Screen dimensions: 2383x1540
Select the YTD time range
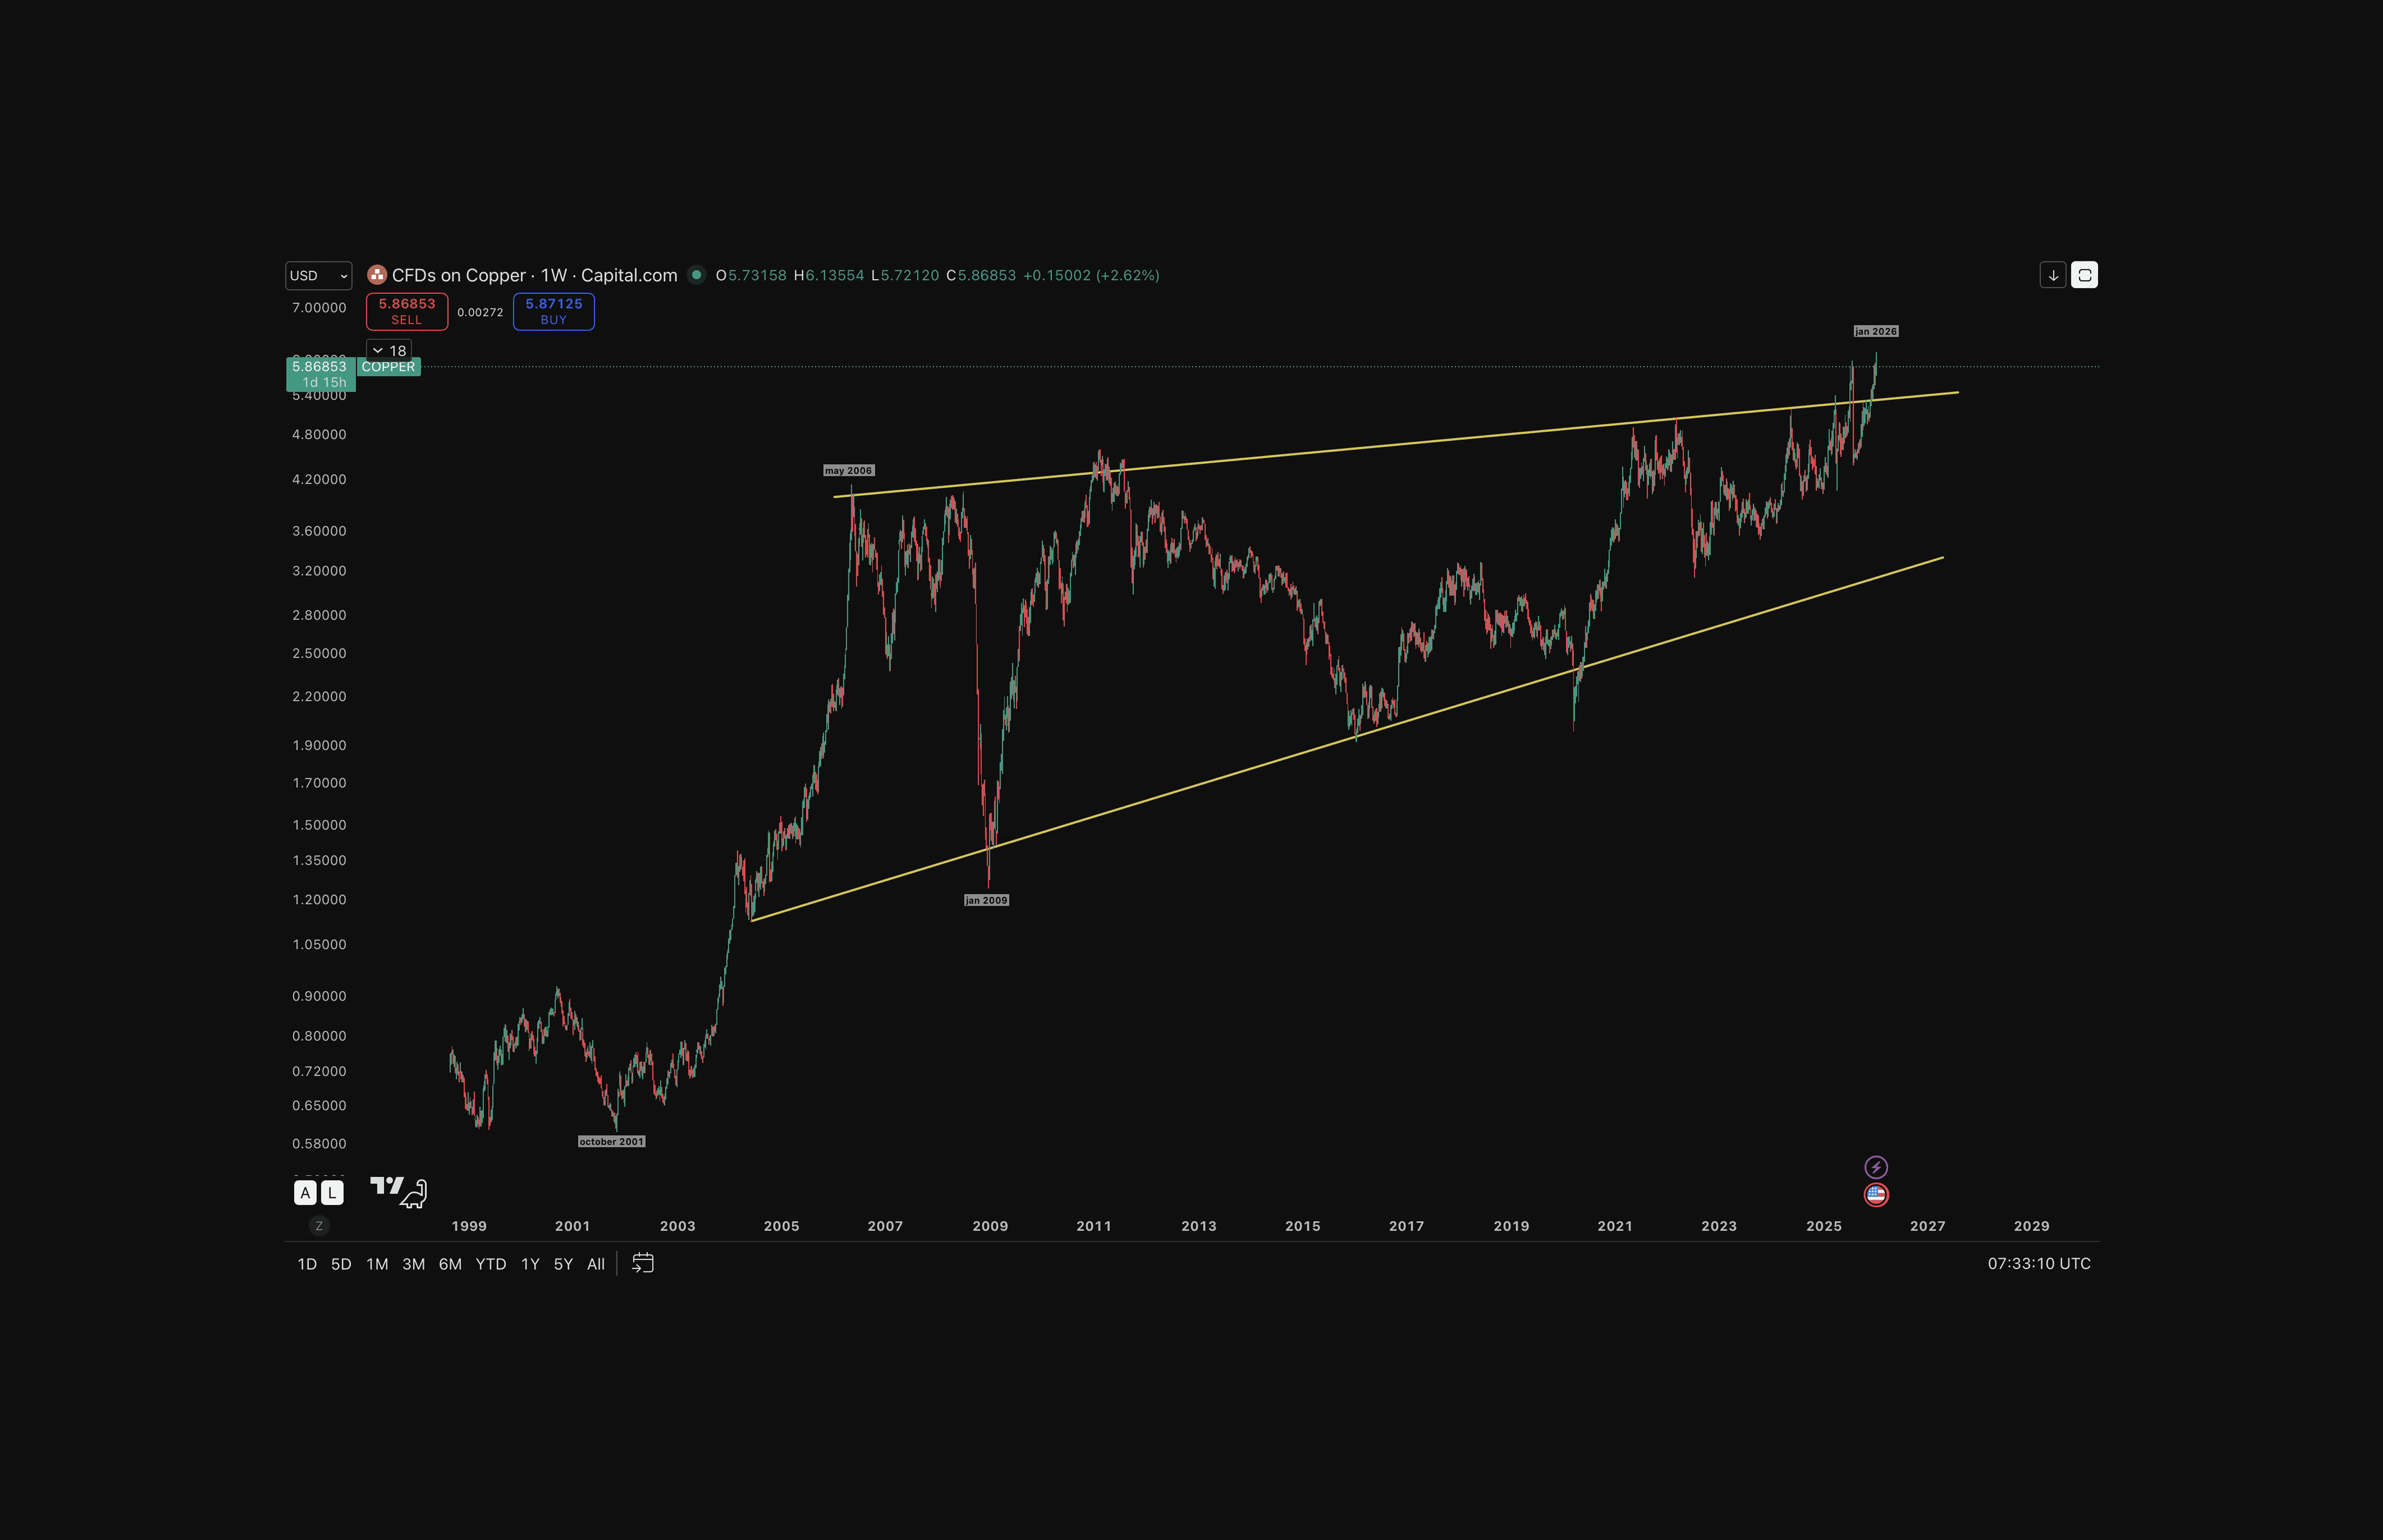[x=490, y=1264]
